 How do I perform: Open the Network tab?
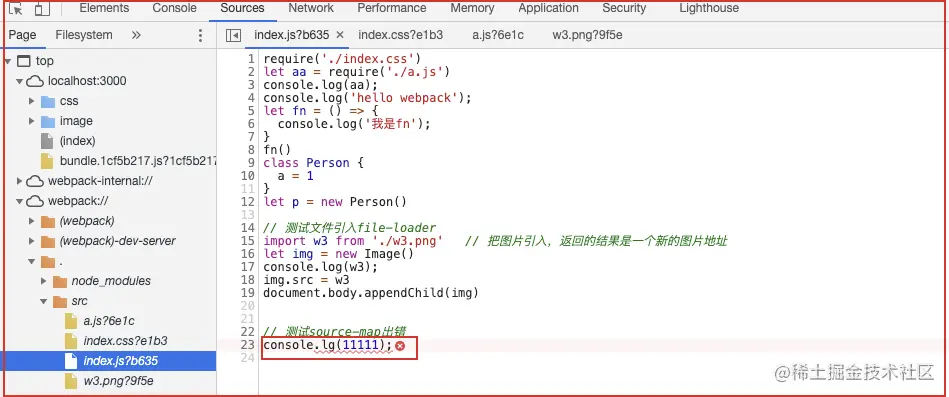click(x=311, y=8)
